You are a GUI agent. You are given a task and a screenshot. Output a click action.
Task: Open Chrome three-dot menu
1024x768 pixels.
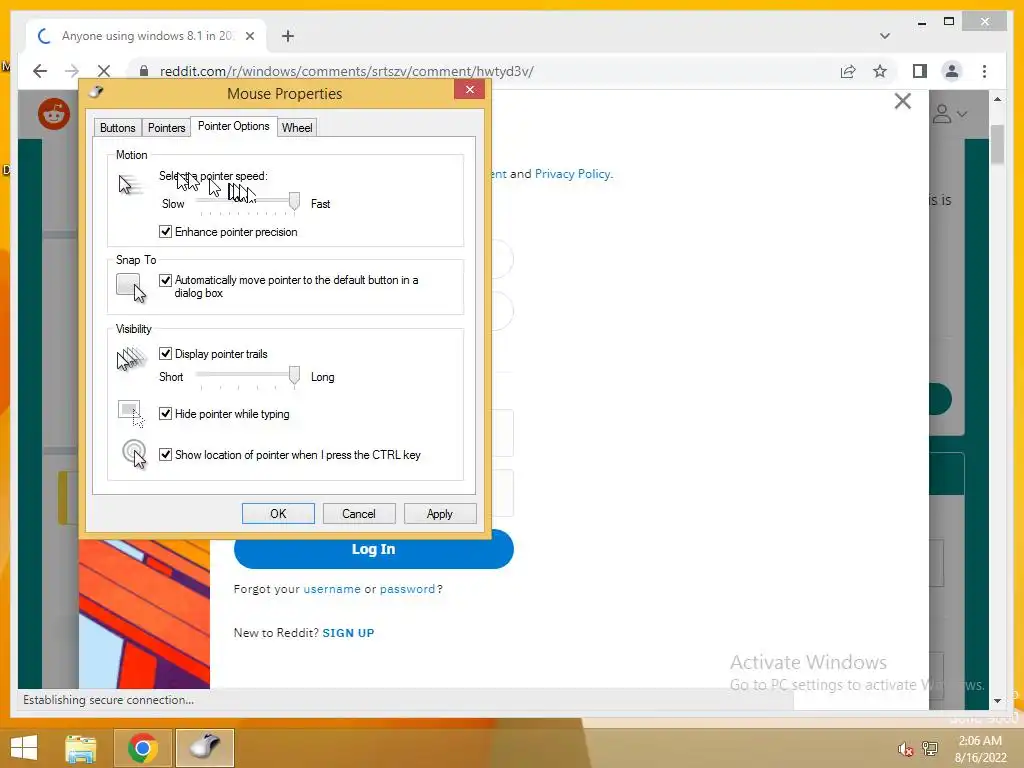[984, 71]
